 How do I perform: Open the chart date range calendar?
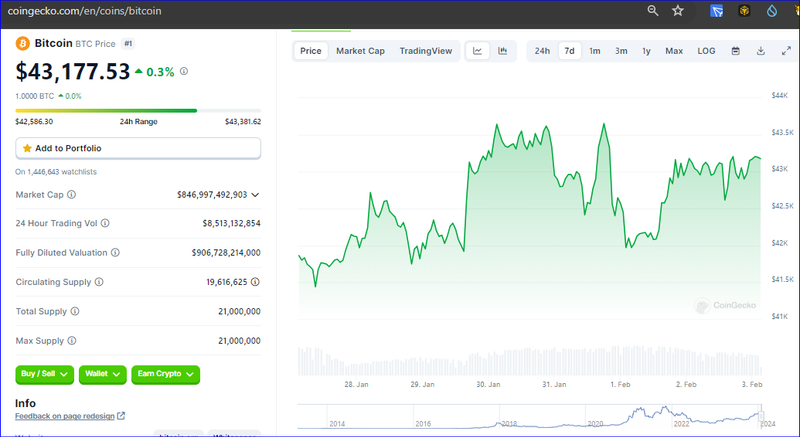tap(735, 51)
